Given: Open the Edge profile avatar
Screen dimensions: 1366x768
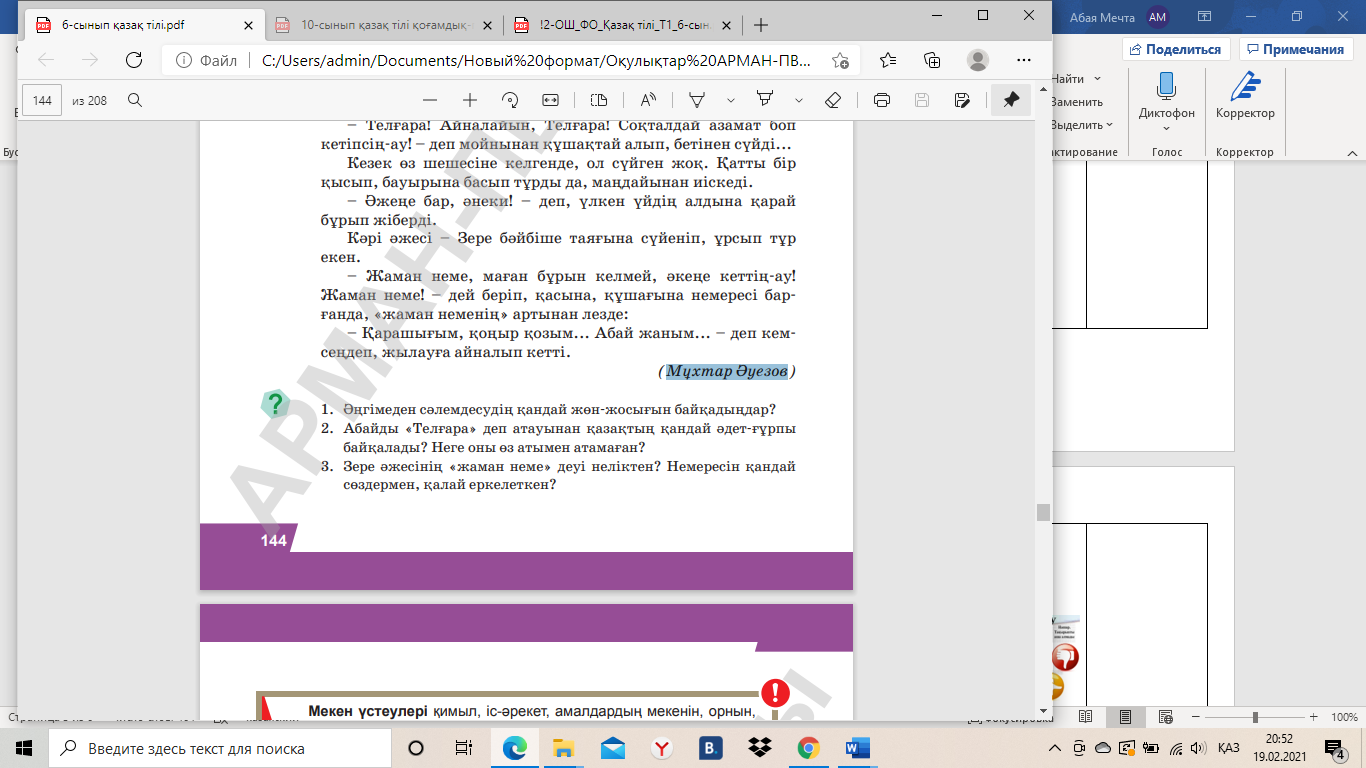Looking at the screenshot, I should [978, 60].
